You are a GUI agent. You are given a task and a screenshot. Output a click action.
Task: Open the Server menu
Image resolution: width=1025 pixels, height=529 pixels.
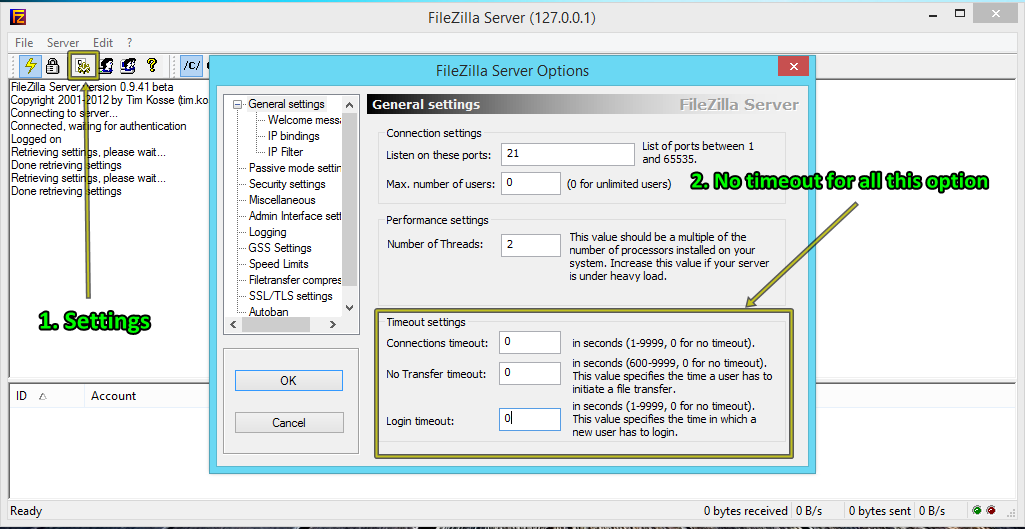pyautogui.click(x=63, y=43)
